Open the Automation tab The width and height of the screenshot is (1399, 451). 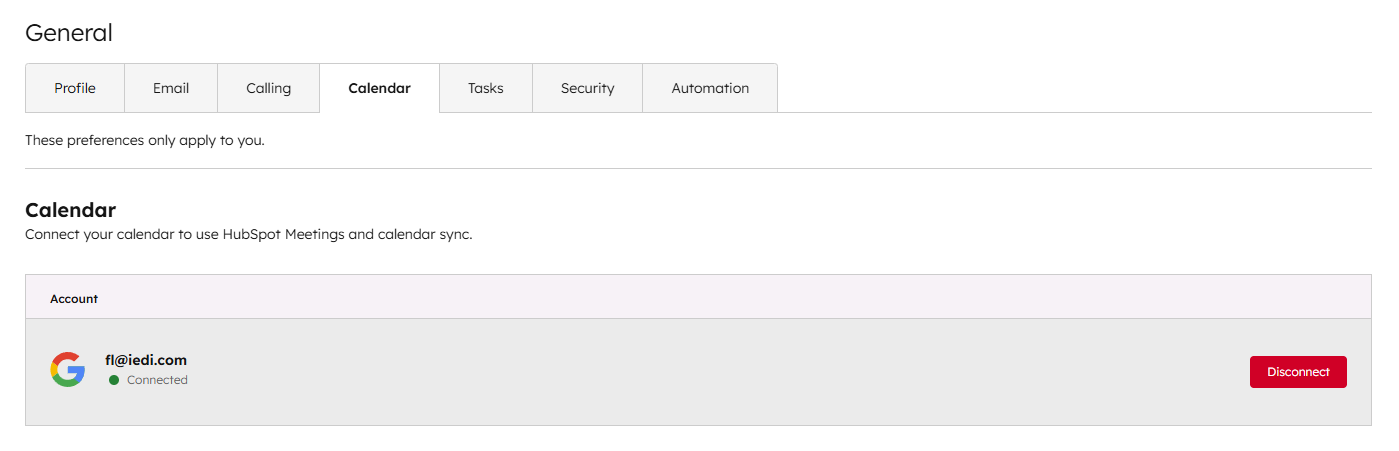[710, 88]
